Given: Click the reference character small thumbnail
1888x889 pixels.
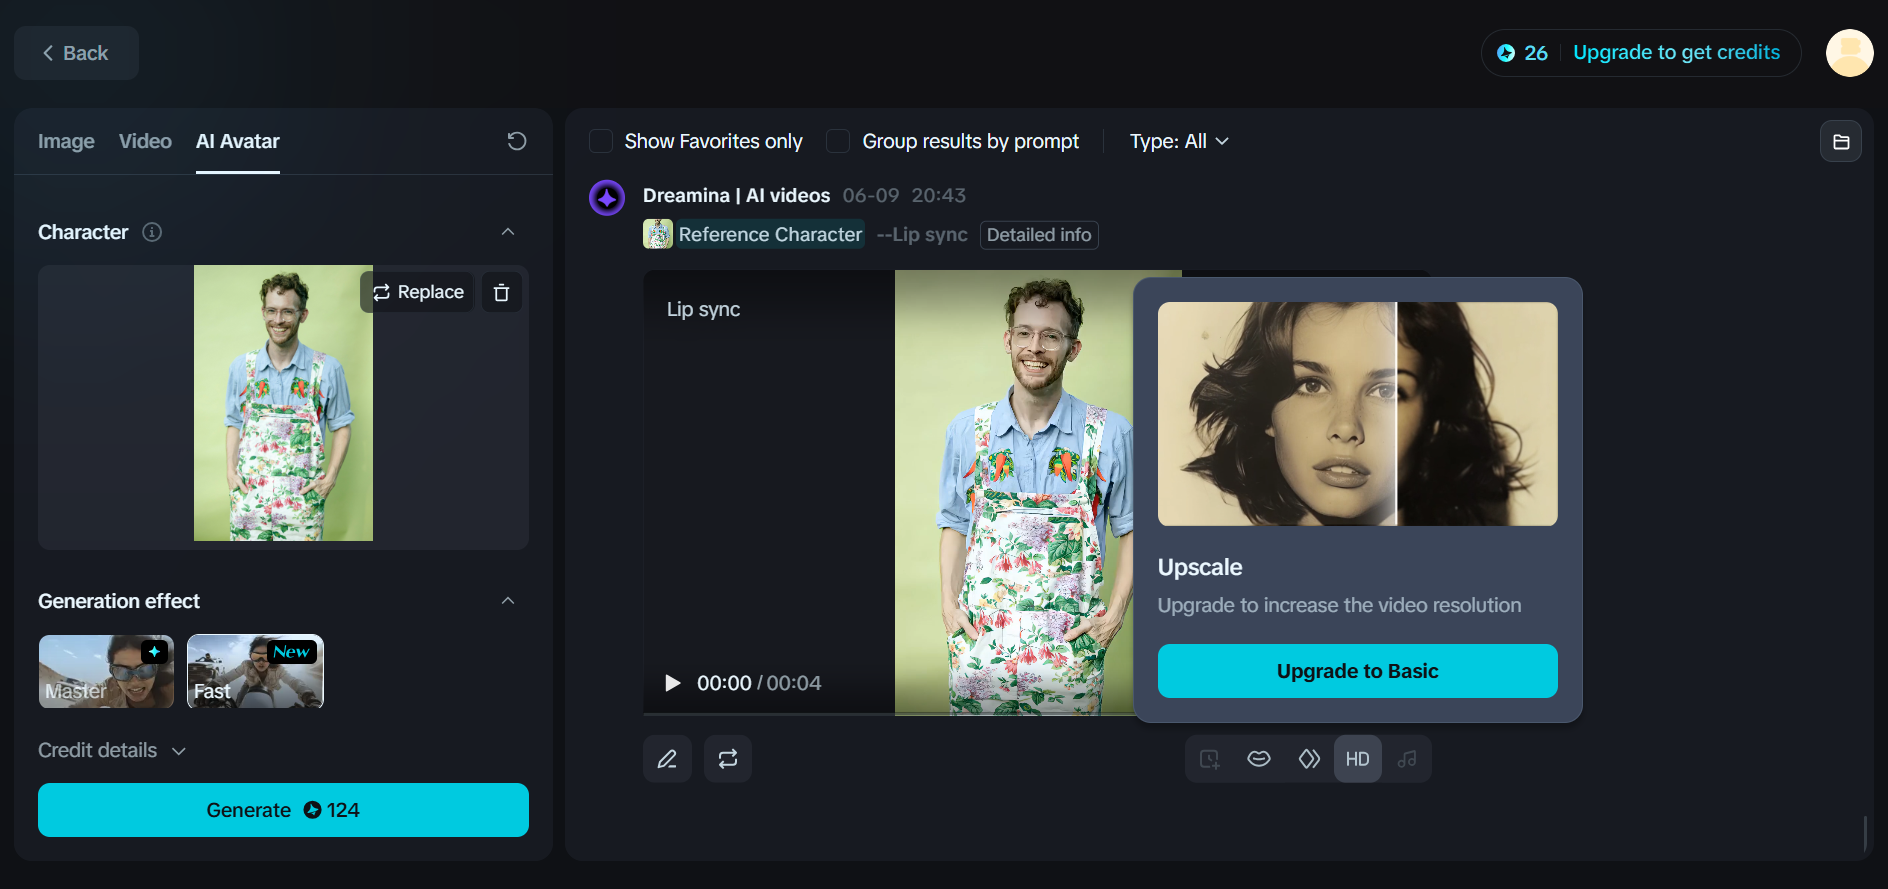Looking at the screenshot, I should [x=658, y=234].
